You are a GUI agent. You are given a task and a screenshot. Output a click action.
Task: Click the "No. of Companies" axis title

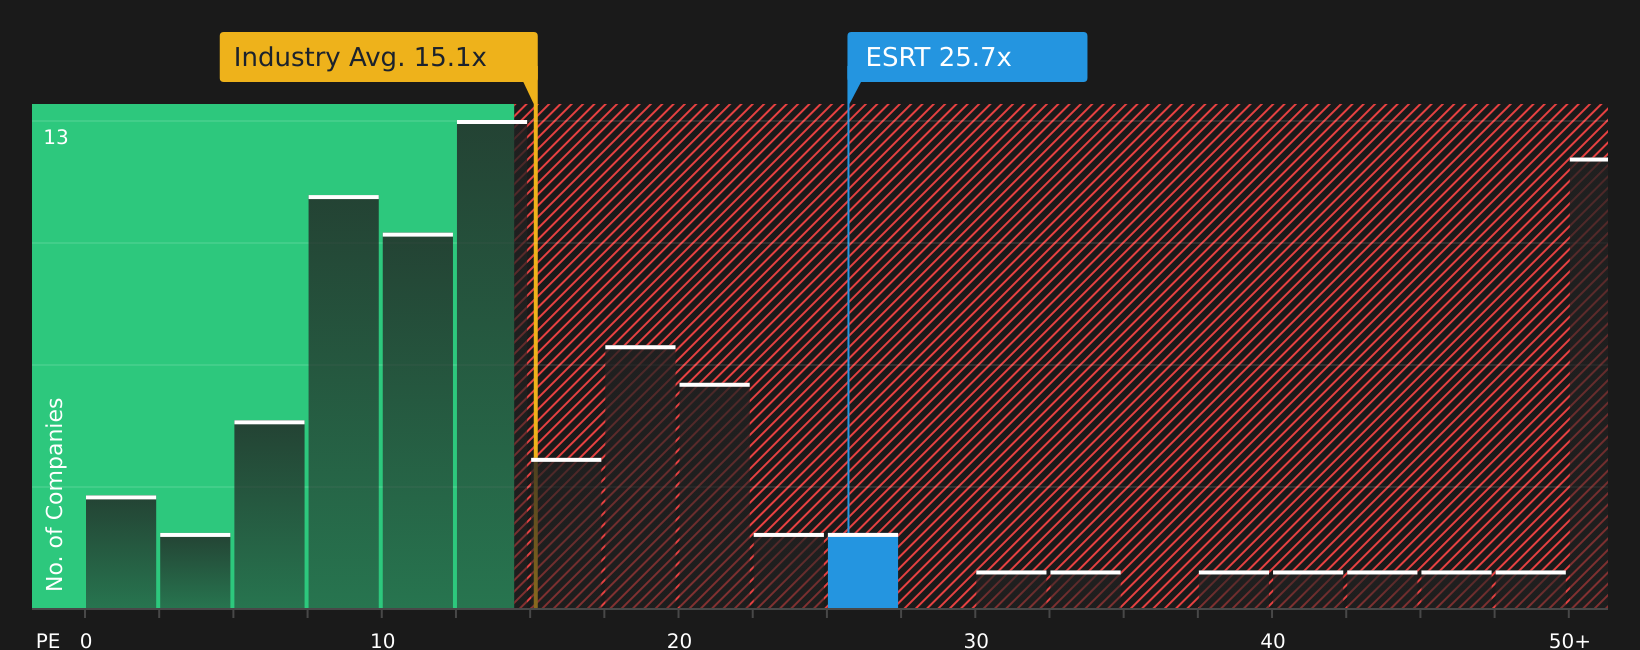(55, 494)
